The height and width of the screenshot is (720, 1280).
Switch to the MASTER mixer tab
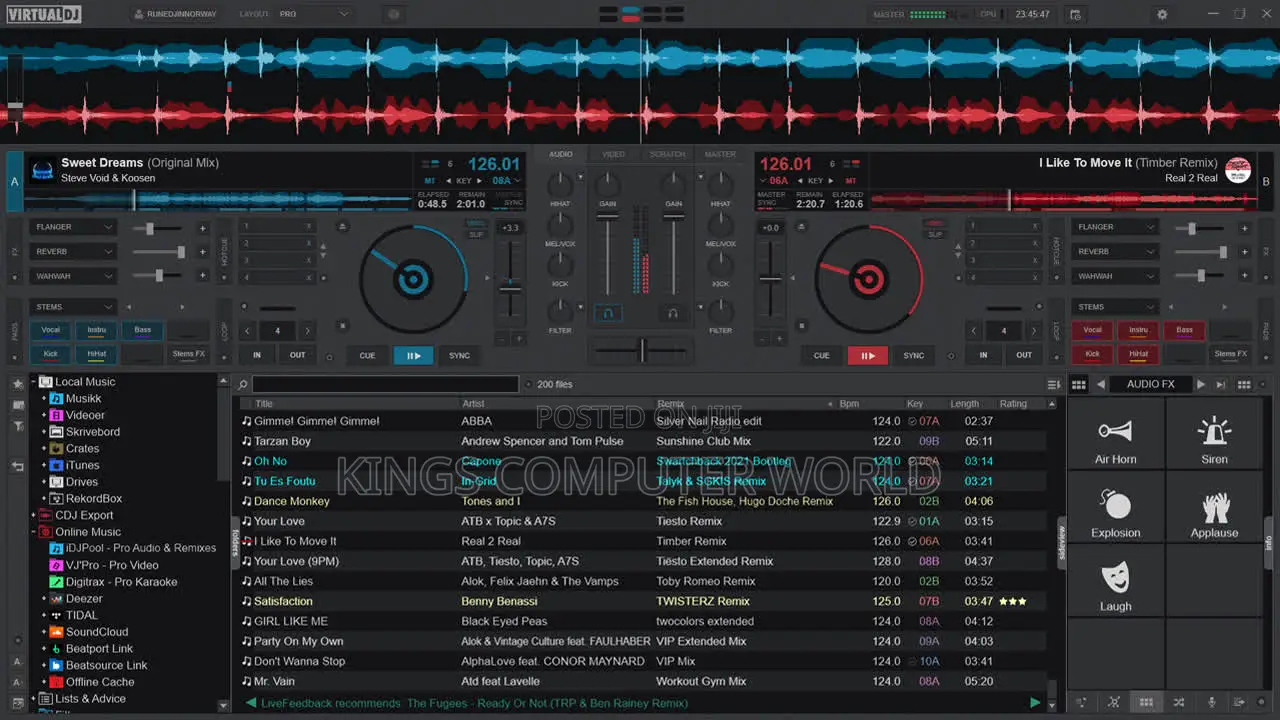pos(720,154)
